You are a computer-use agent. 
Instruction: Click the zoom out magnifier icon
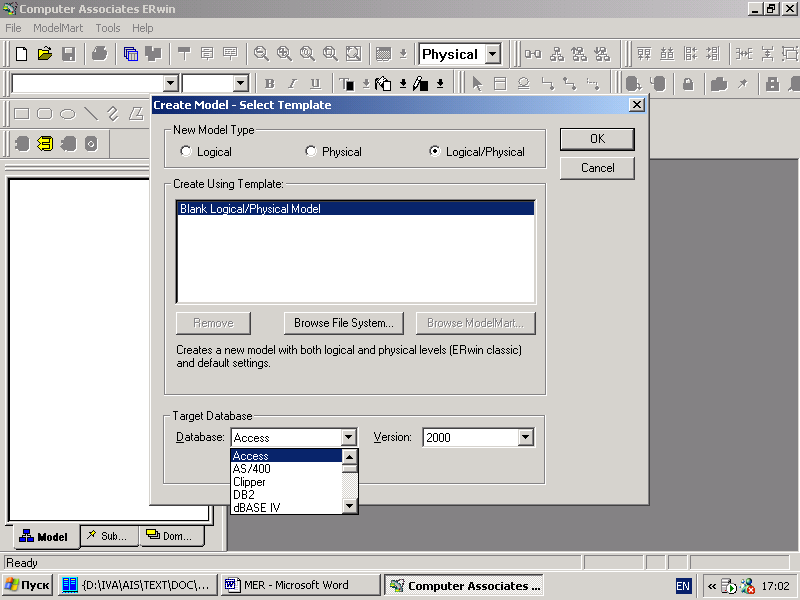(x=261, y=54)
